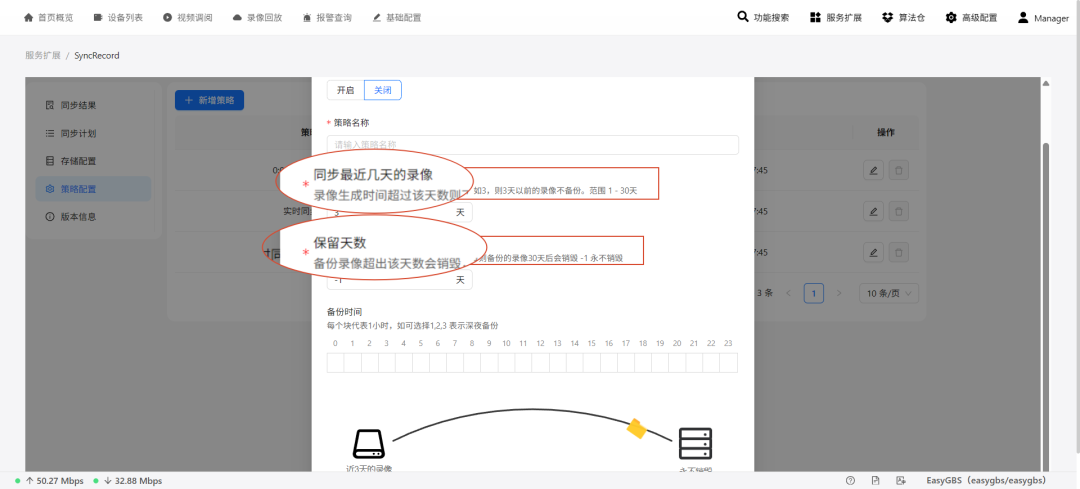1080x489 pixels.
Task: Click the 同步结果 sidebar icon
Action: [x=50, y=106]
